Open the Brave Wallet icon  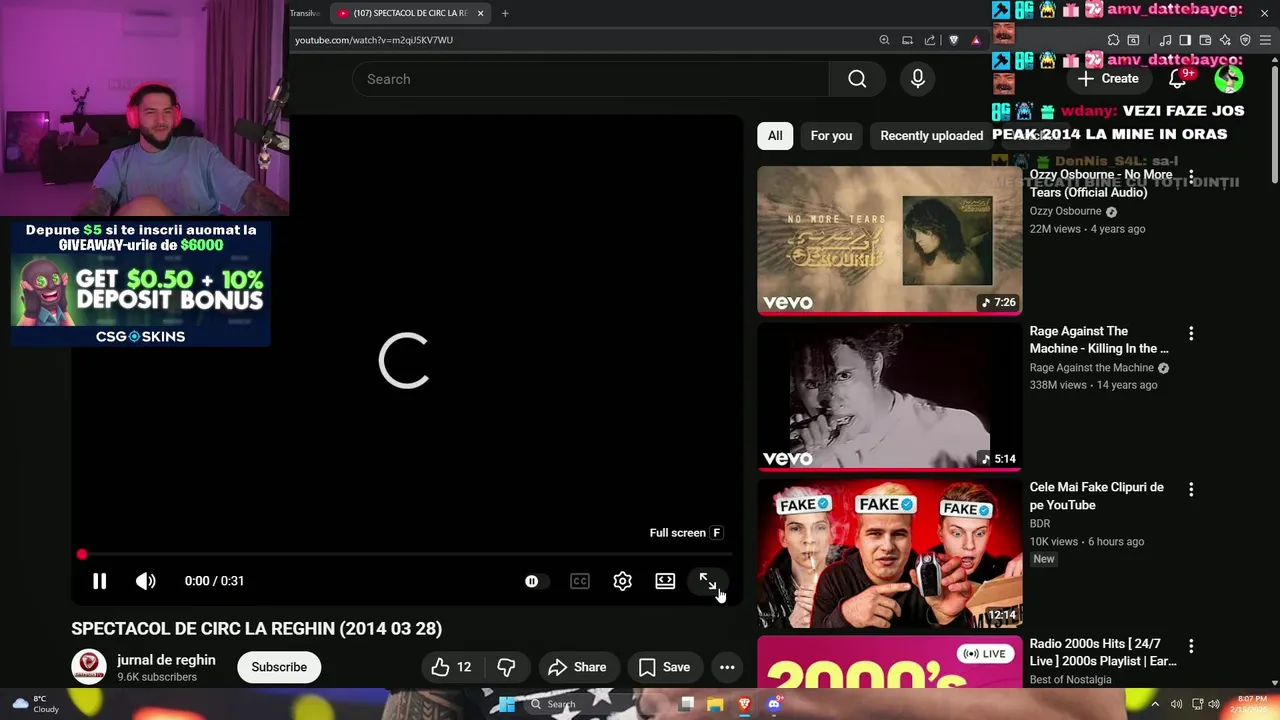point(1205,40)
